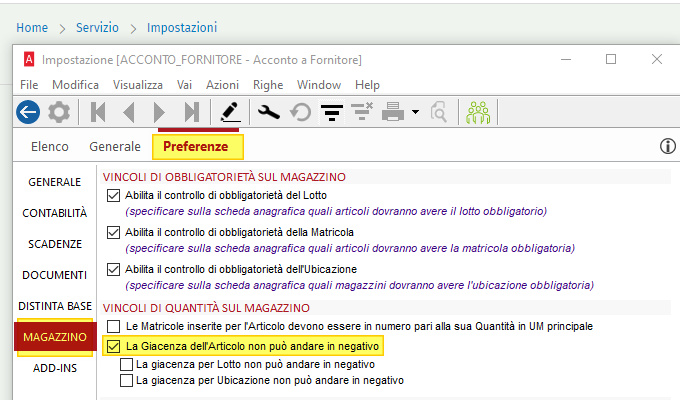Close the Impostazione window
Viewport: 680px width, 400px height.
click(657, 59)
